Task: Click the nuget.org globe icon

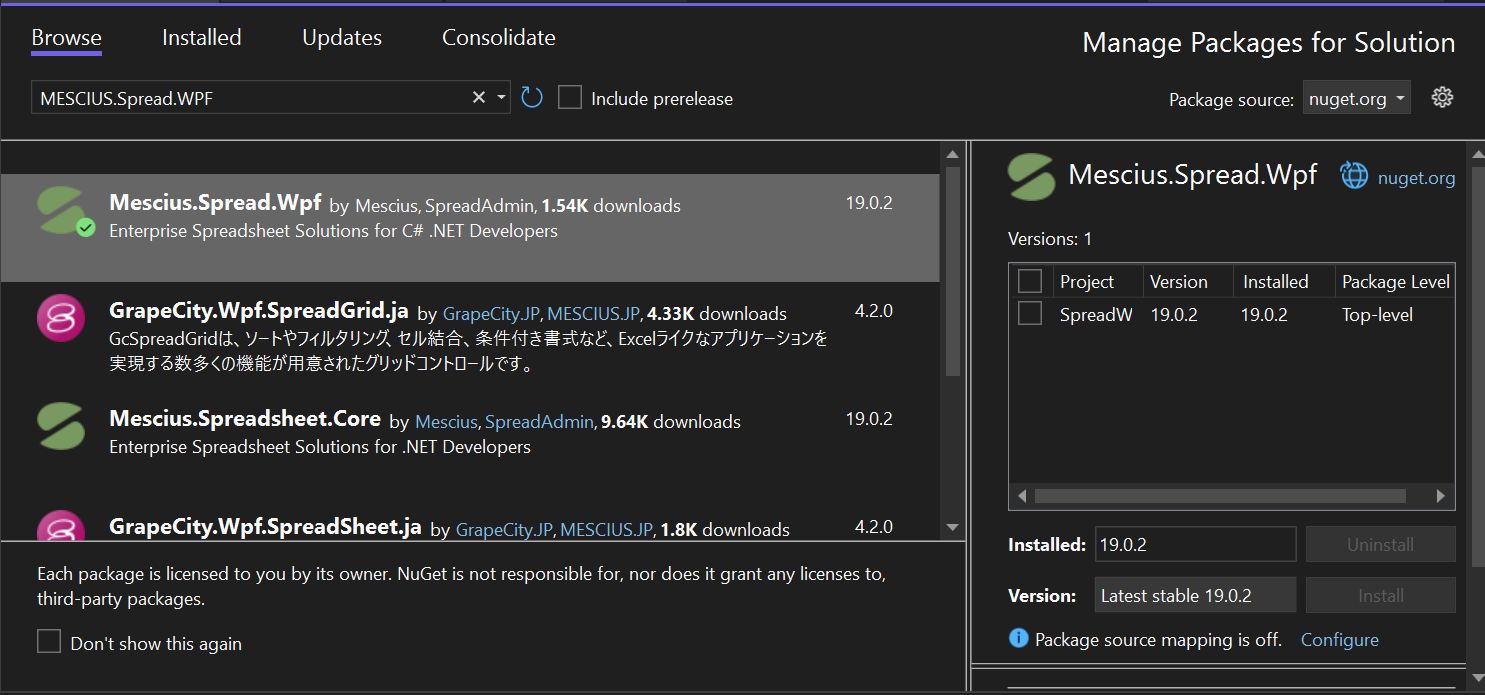Action: (x=1354, y=176)
